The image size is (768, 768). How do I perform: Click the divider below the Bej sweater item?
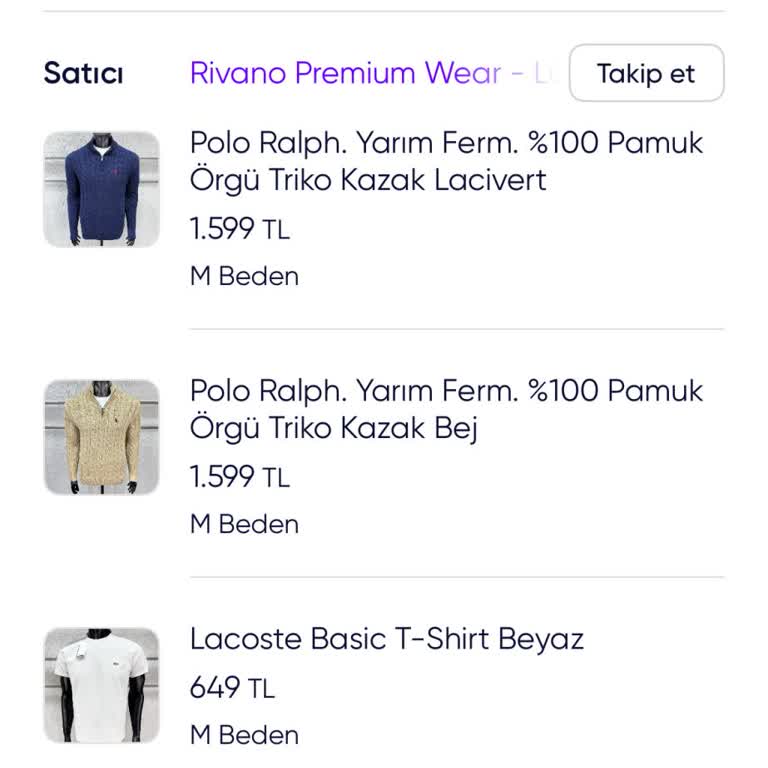point(456,577)
